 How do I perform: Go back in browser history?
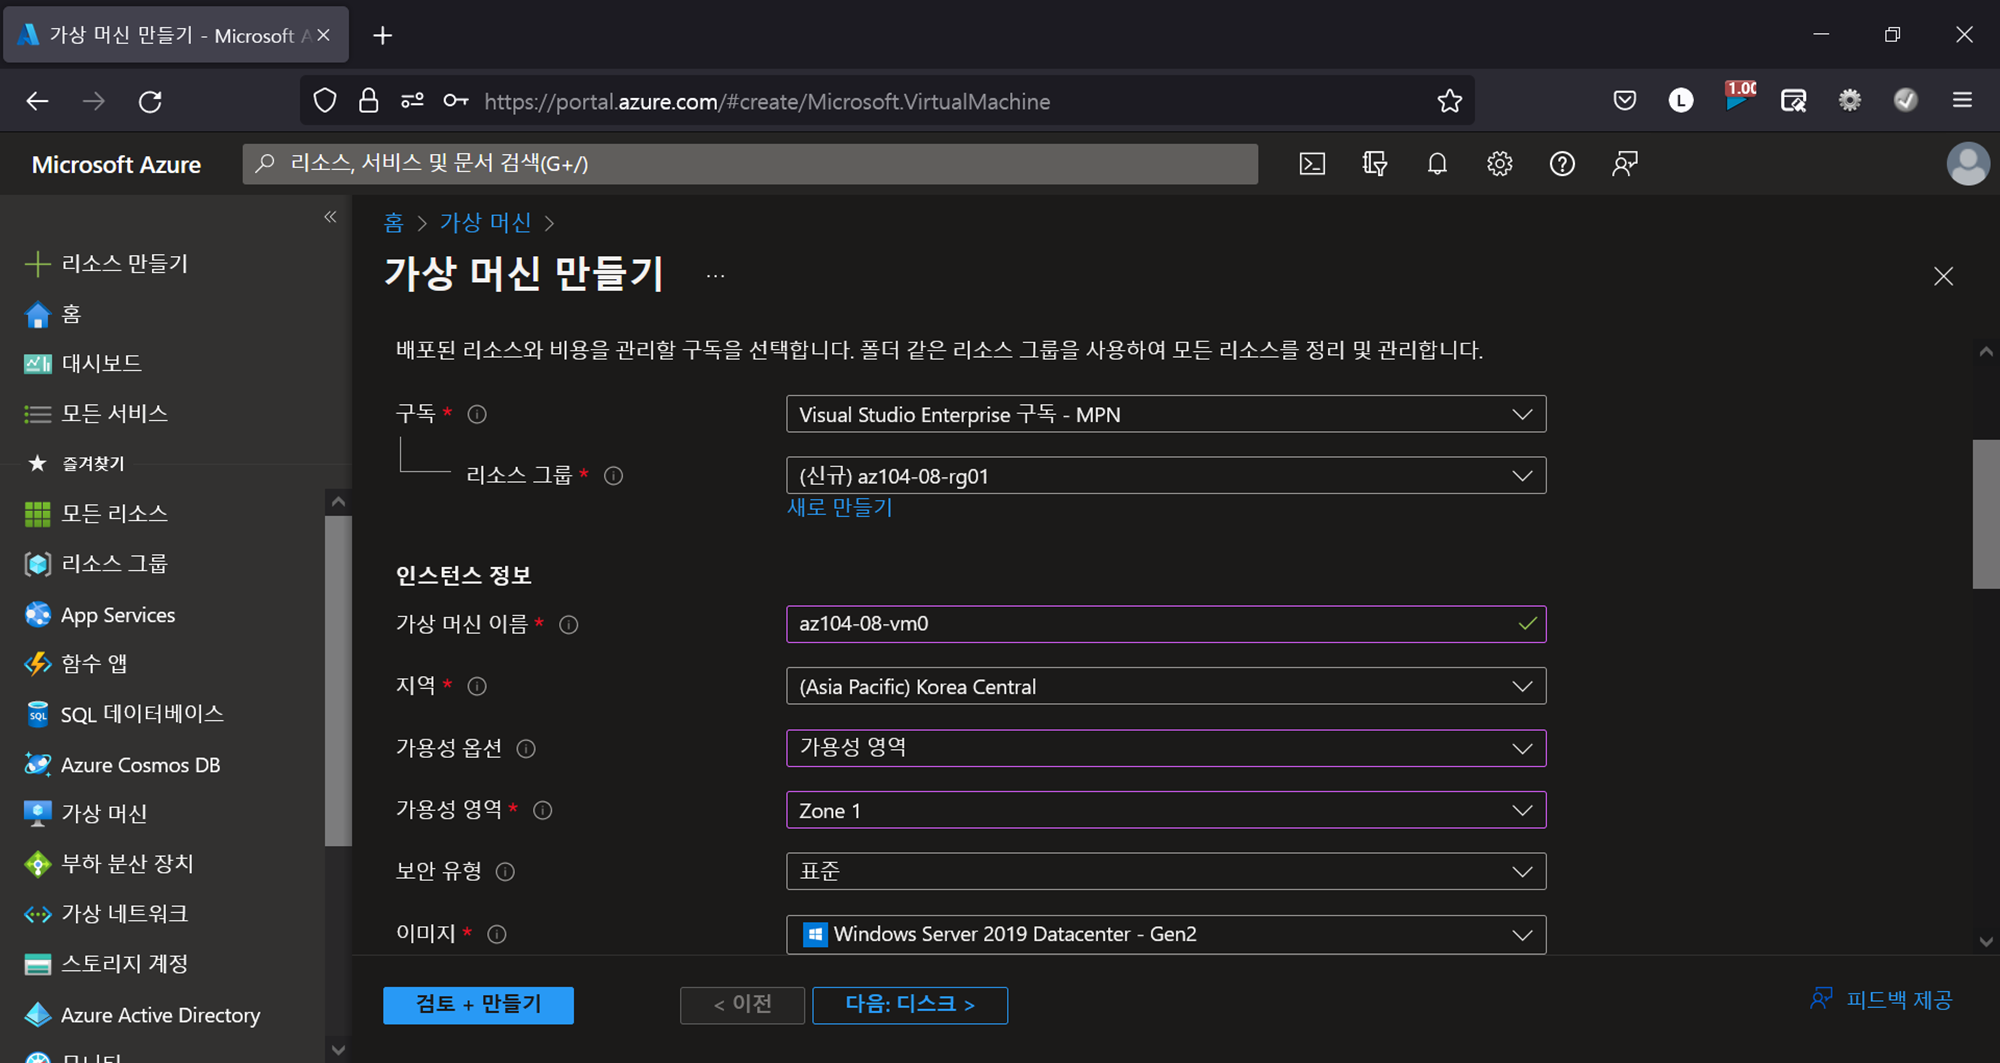tap(37, 101)
